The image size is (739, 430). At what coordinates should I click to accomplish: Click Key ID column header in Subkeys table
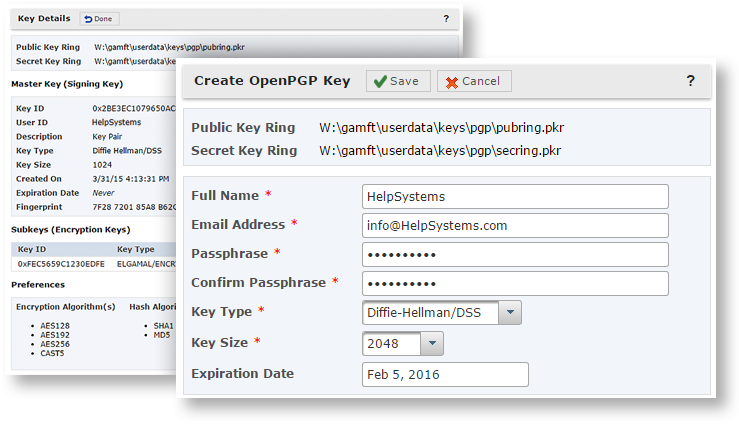32,249
